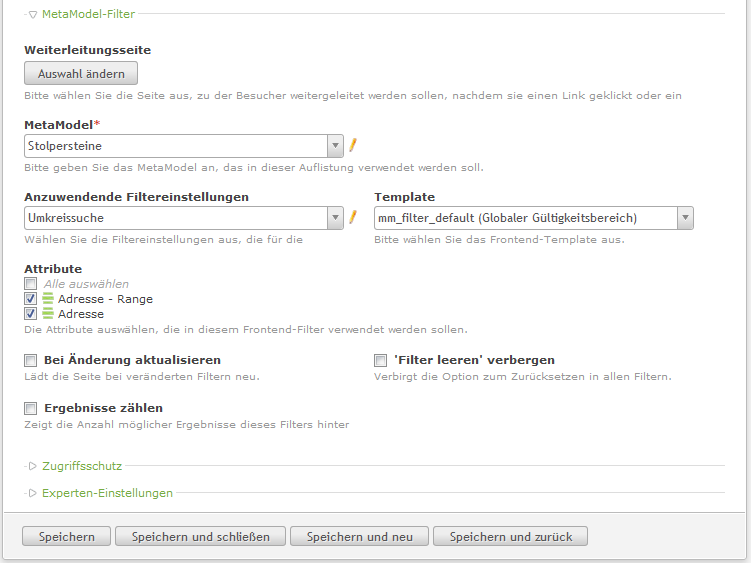Click Auswahl ändern button
The width and height of the screenshot is (751, 563).
[81, 74]
